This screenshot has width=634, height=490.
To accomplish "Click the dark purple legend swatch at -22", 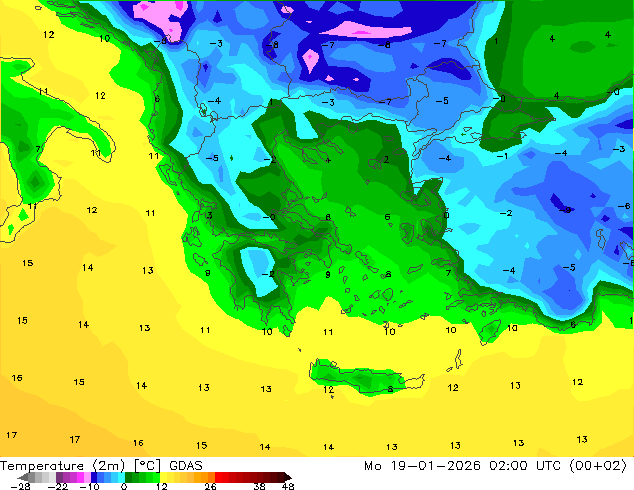I will pos(59,477).
